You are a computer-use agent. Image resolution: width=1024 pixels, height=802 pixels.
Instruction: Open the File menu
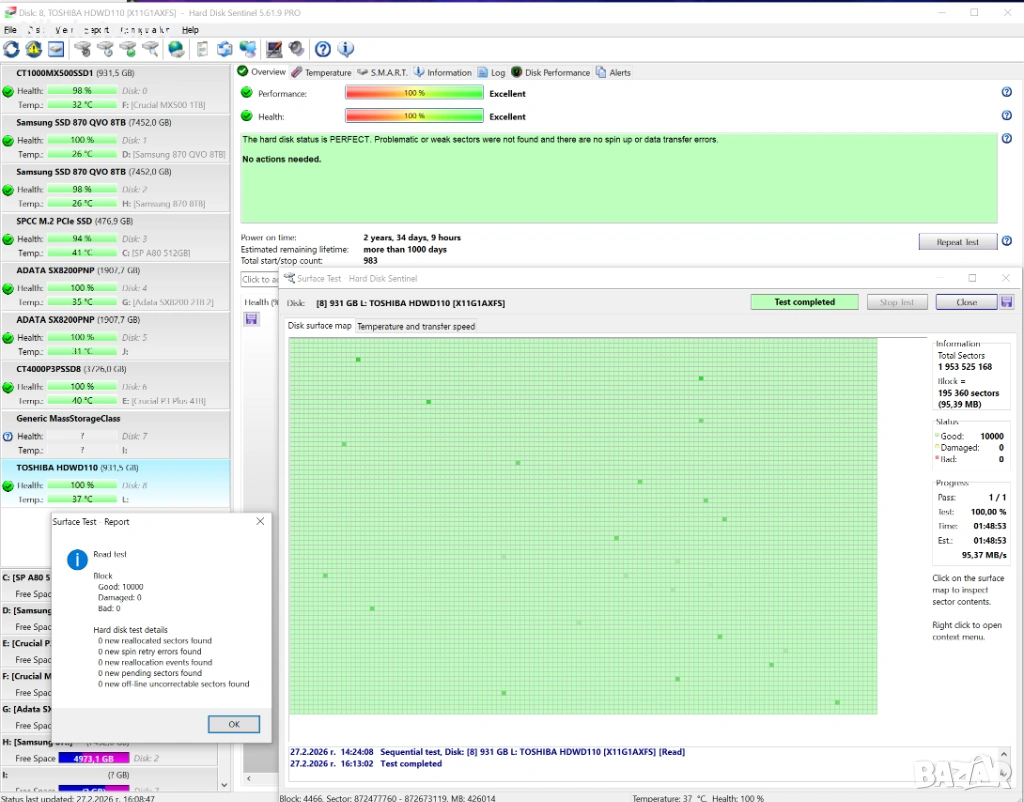pyautogui.click(x=11, y=30)
